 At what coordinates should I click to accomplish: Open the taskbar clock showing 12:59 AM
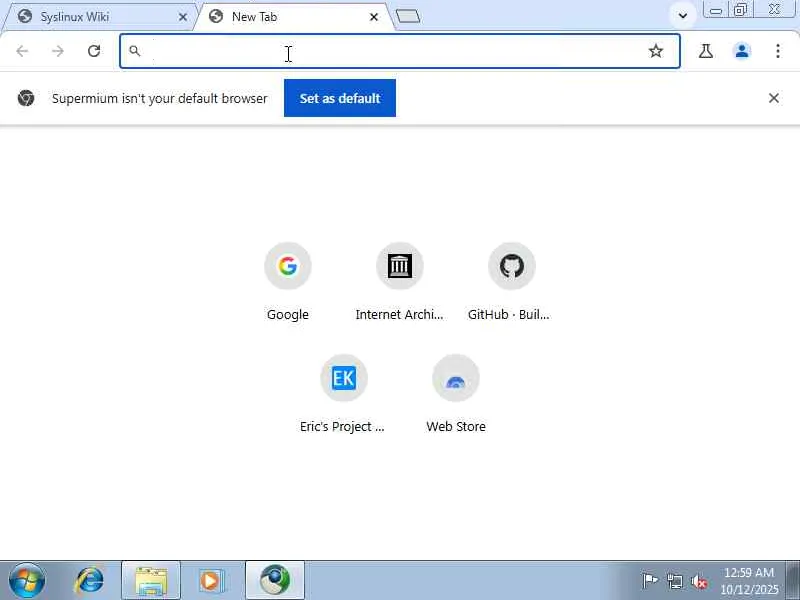tap(749, 581)
